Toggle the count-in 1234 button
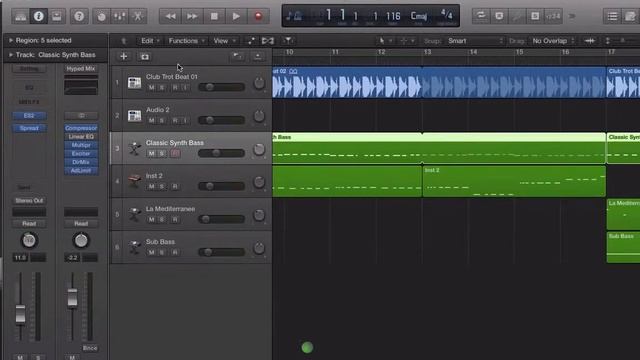Screen dimensions: 640x360 [x=553, y=16]
